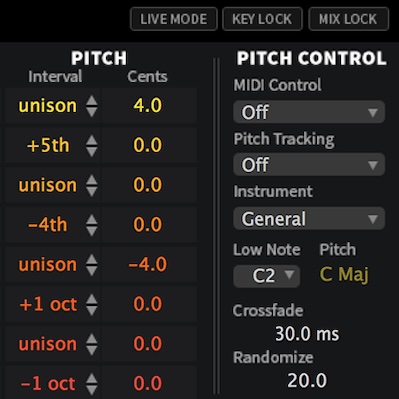Enable KEY LOCK
399x399 pixels.
pyautogui.click(x=262, y=19)
